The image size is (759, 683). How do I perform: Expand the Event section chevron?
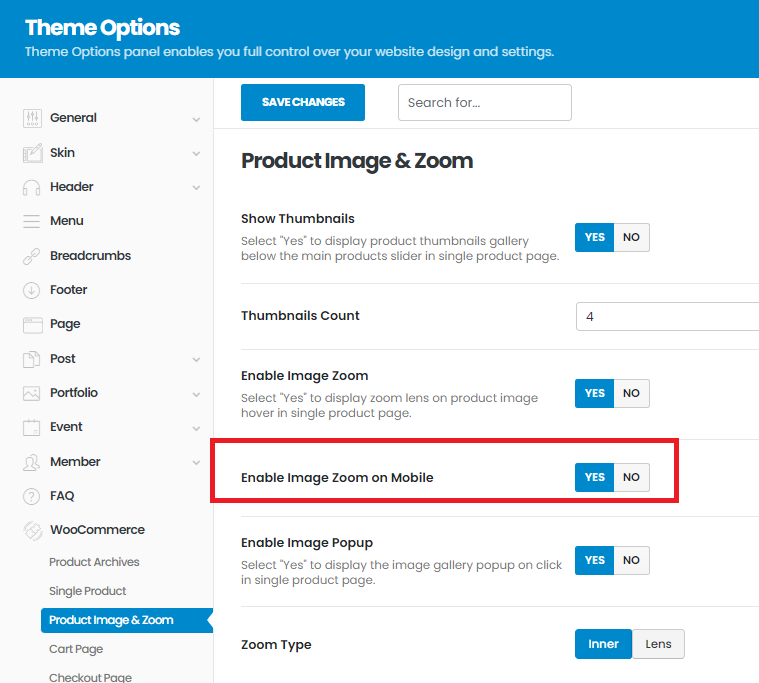[196, 428]
